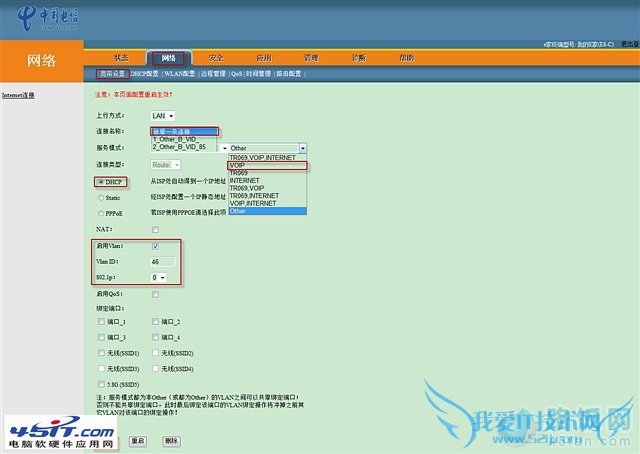Viewport: 640px width, 454px height.
Task: Open the 安全 security tab
Action: tap(216, 58)
